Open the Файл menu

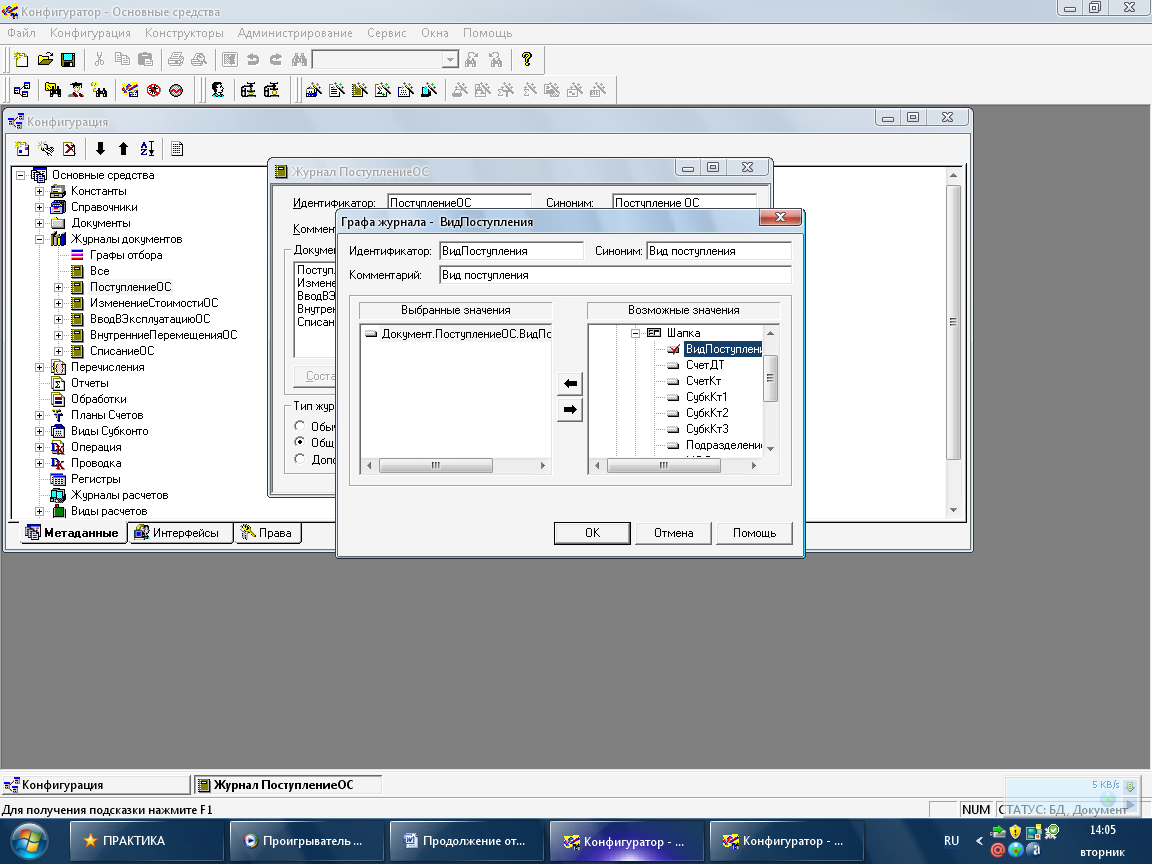coord(21,33)
